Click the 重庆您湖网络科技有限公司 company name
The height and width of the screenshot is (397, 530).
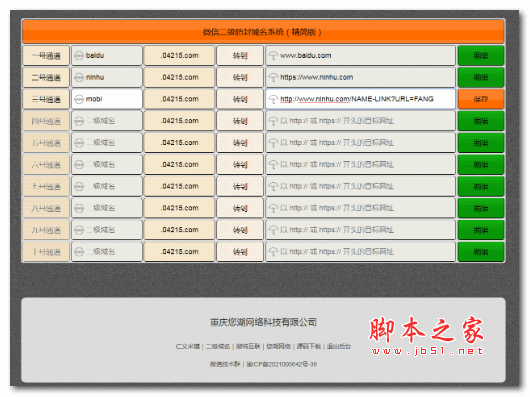[x=263, y=322]
